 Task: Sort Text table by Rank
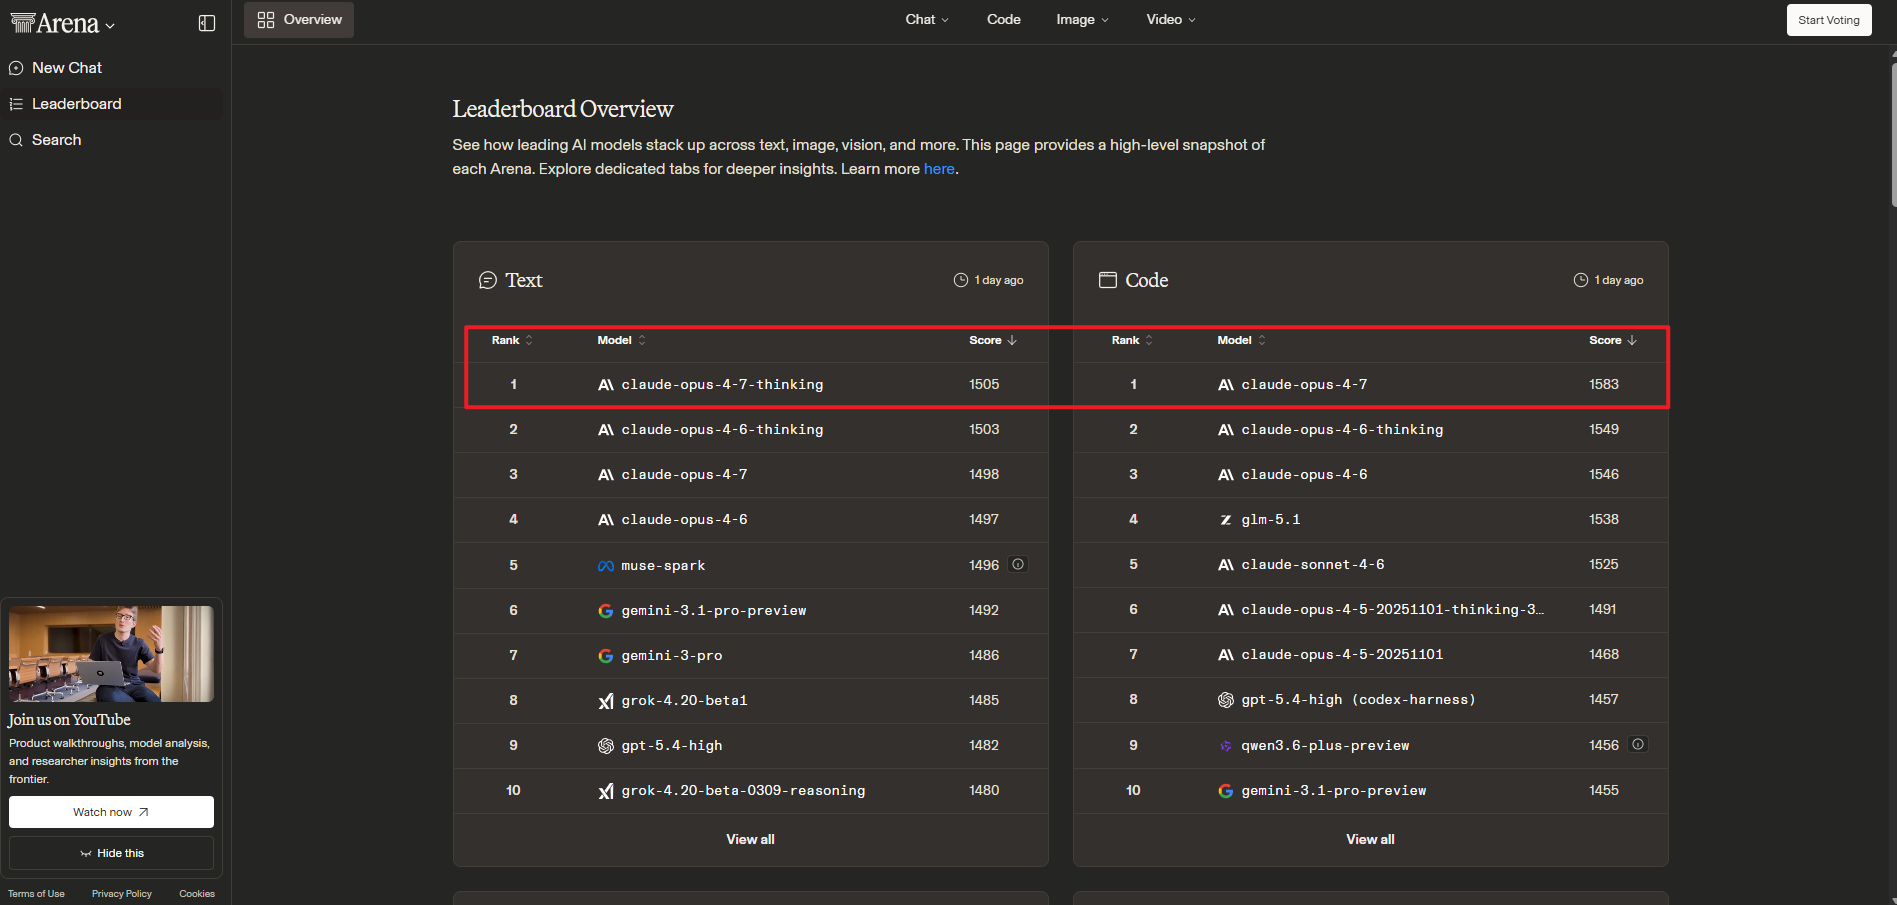tap(512, 340)
